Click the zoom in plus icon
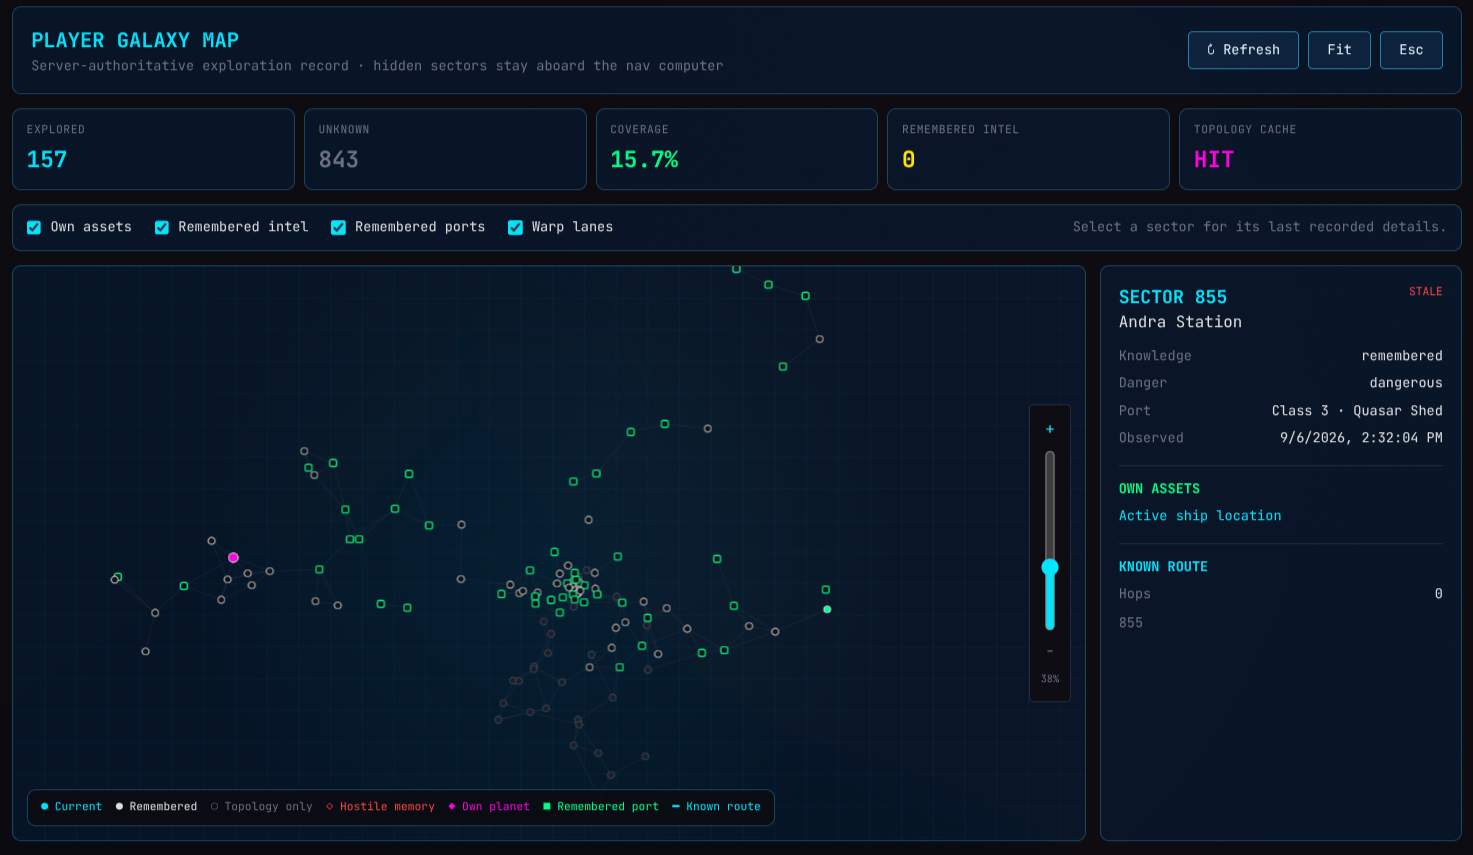The height and width of the screenshot is (855, 1473). pyautogui.click(x=1050, y=429)
